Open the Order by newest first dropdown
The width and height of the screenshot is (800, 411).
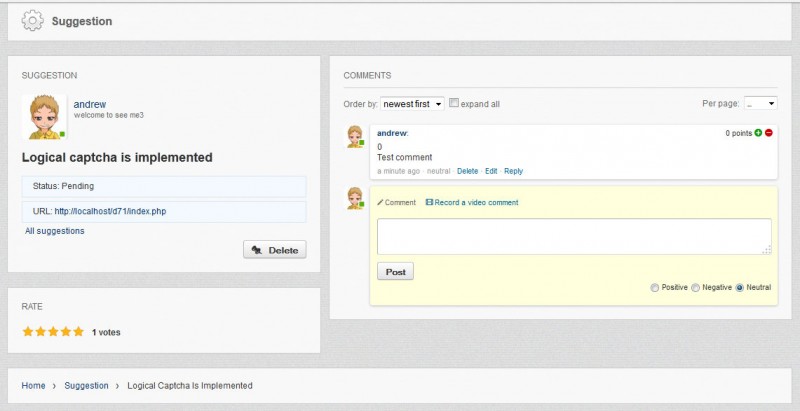tap(412, 104)
